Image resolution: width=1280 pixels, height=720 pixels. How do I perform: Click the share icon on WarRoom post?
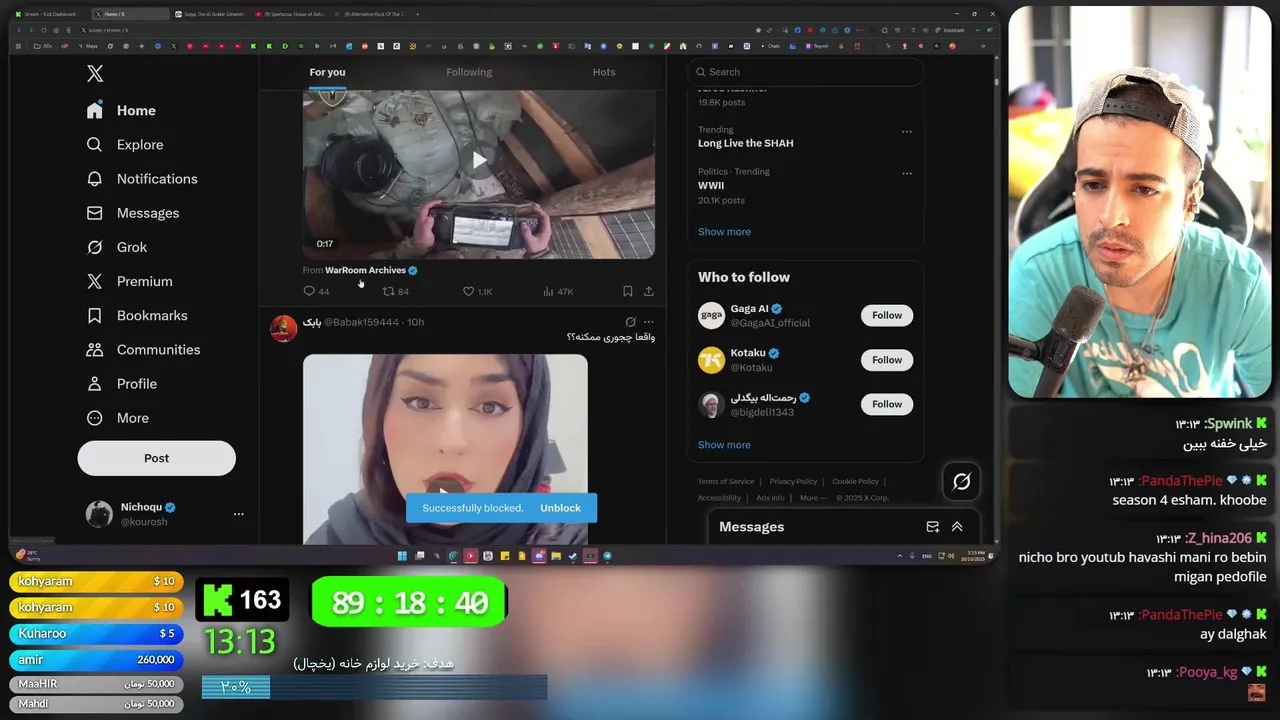pyautogui.click(x=648, y=291)
